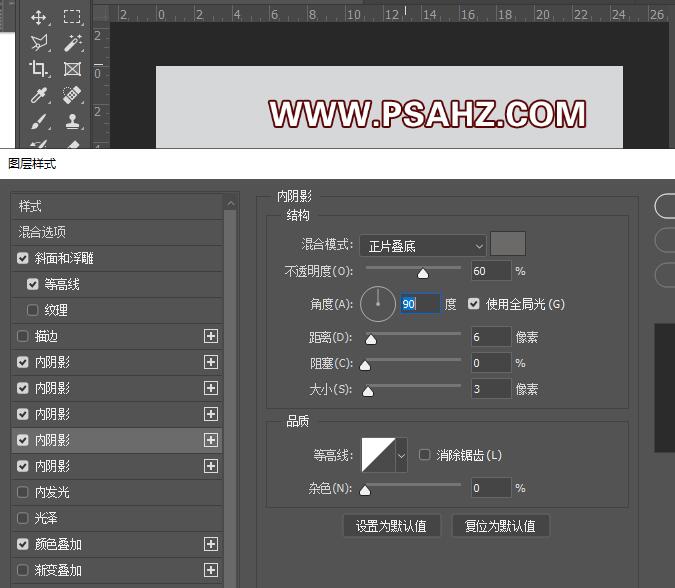Select the Rectangular Marquee tool
Viewport: 675px width, 588px height.
72,17
